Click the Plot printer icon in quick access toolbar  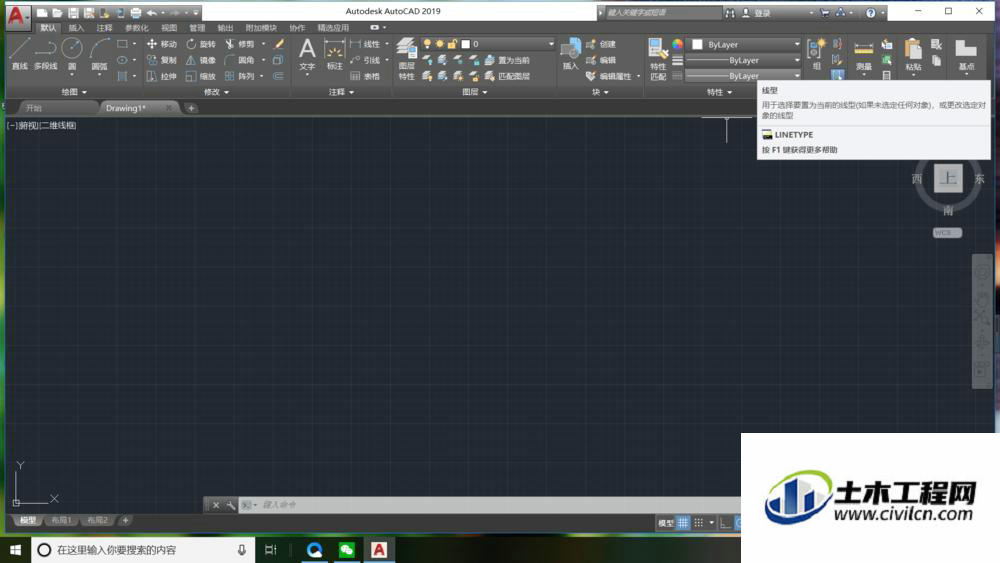[136, 13]
